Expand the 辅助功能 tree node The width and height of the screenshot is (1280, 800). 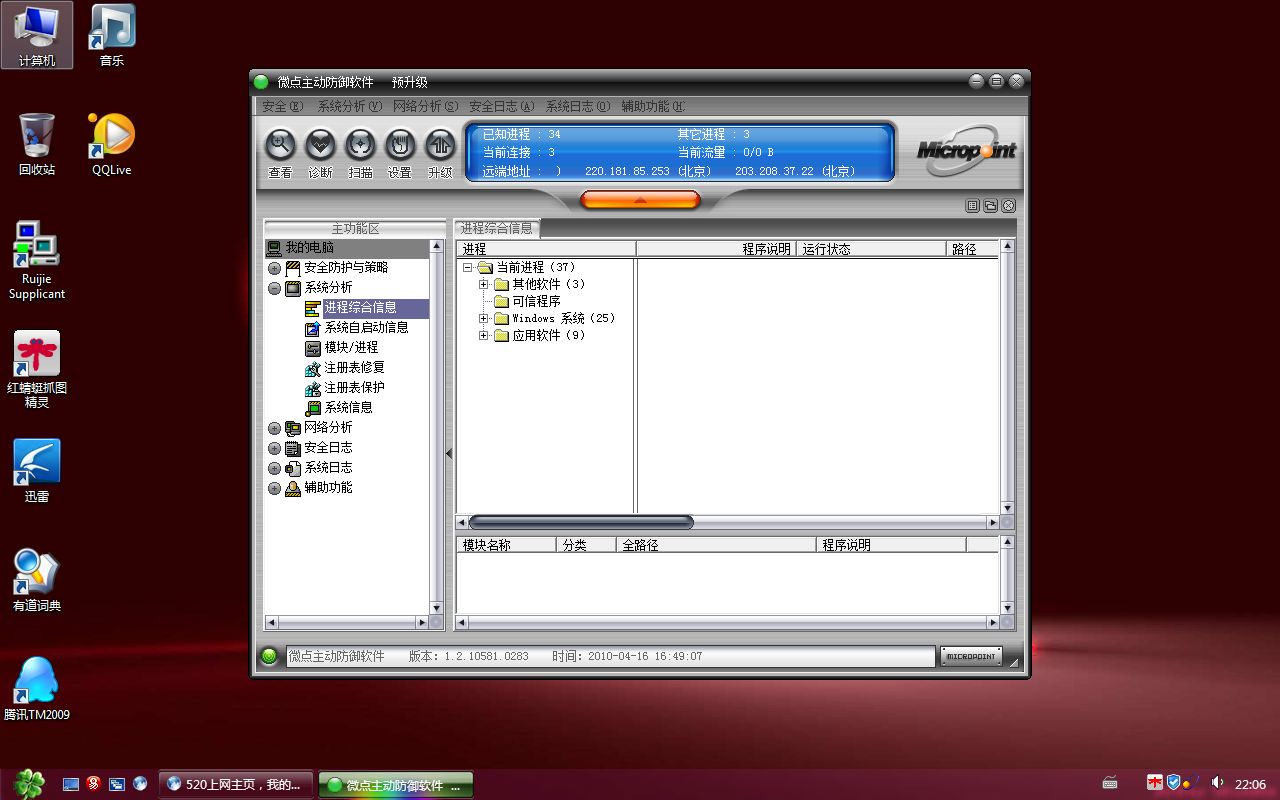(274, 488)
